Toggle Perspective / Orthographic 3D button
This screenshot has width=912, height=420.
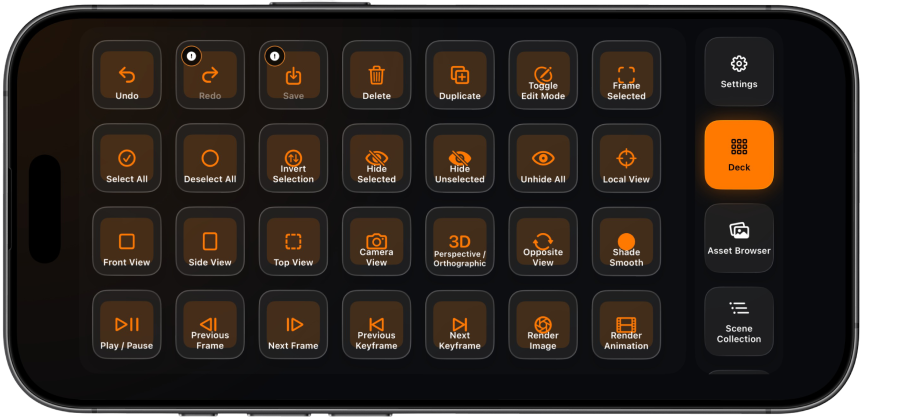[459, 241]
